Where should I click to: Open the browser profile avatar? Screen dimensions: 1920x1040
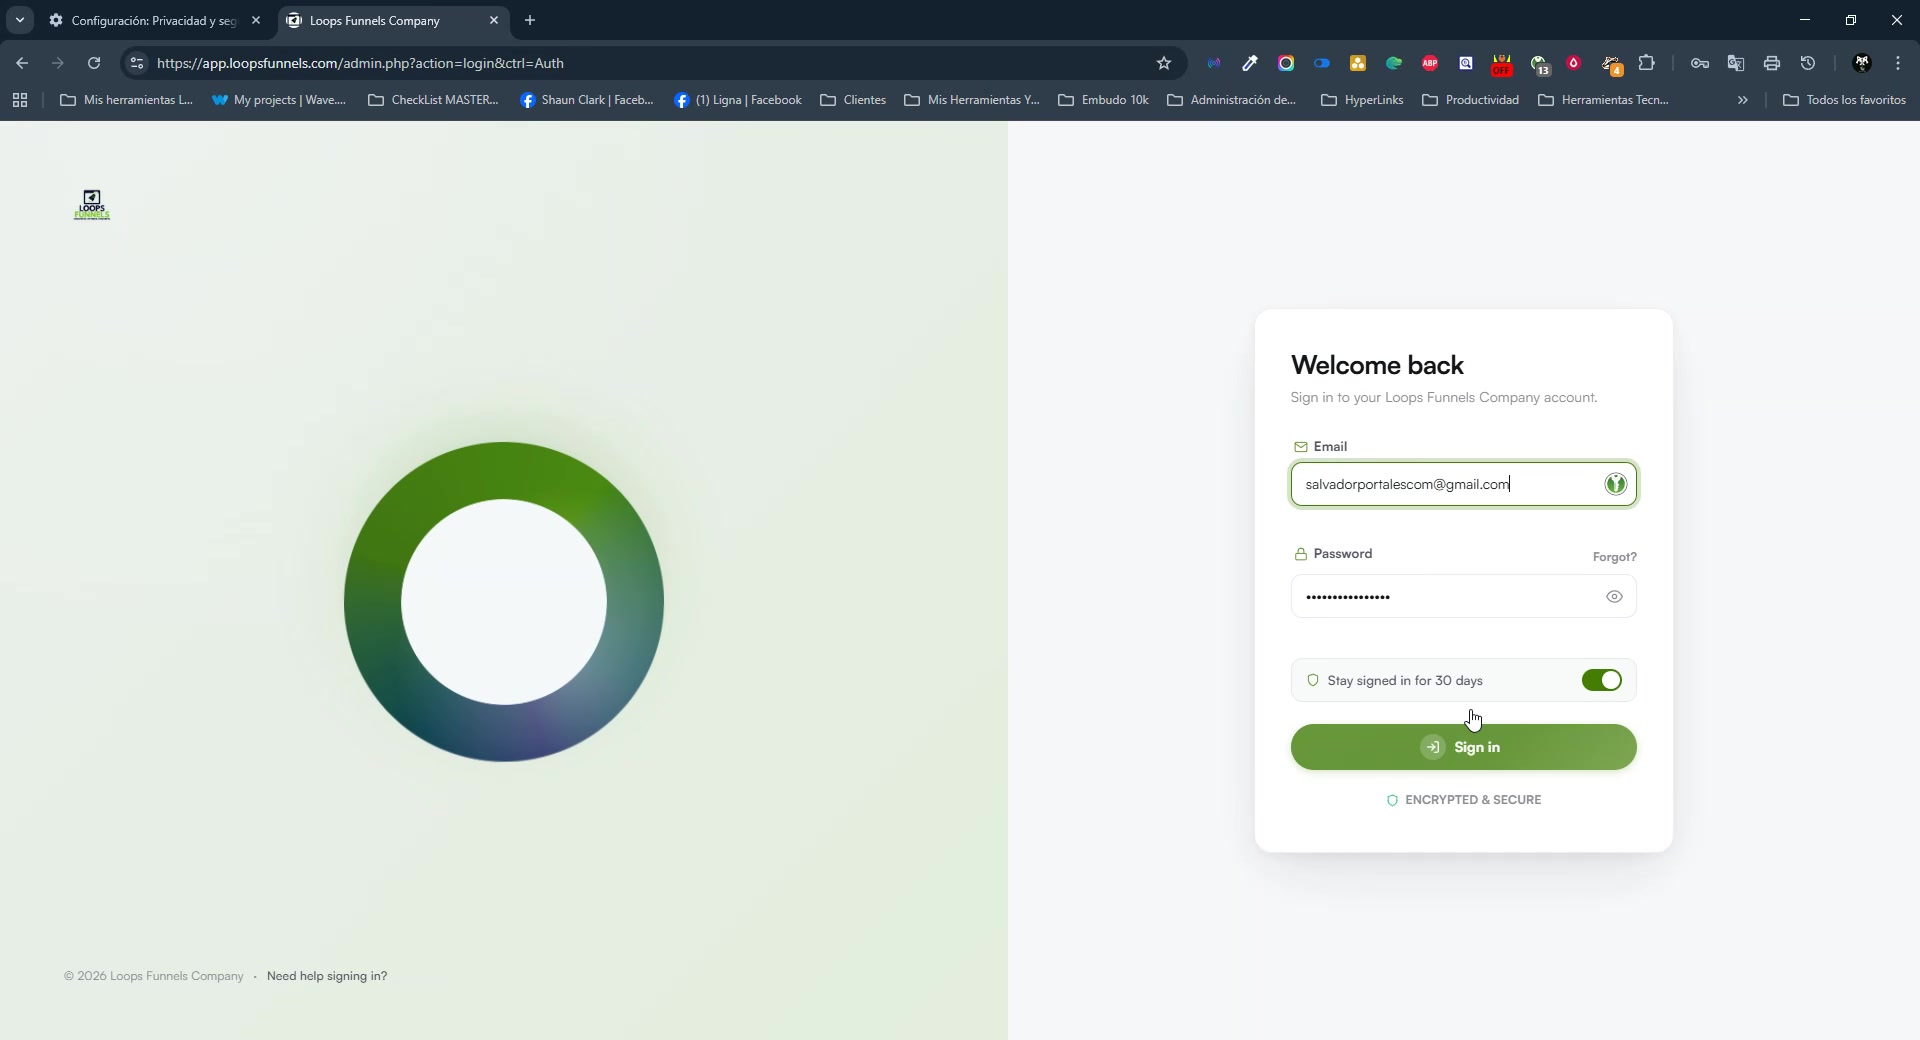[x=1862, y=63]
